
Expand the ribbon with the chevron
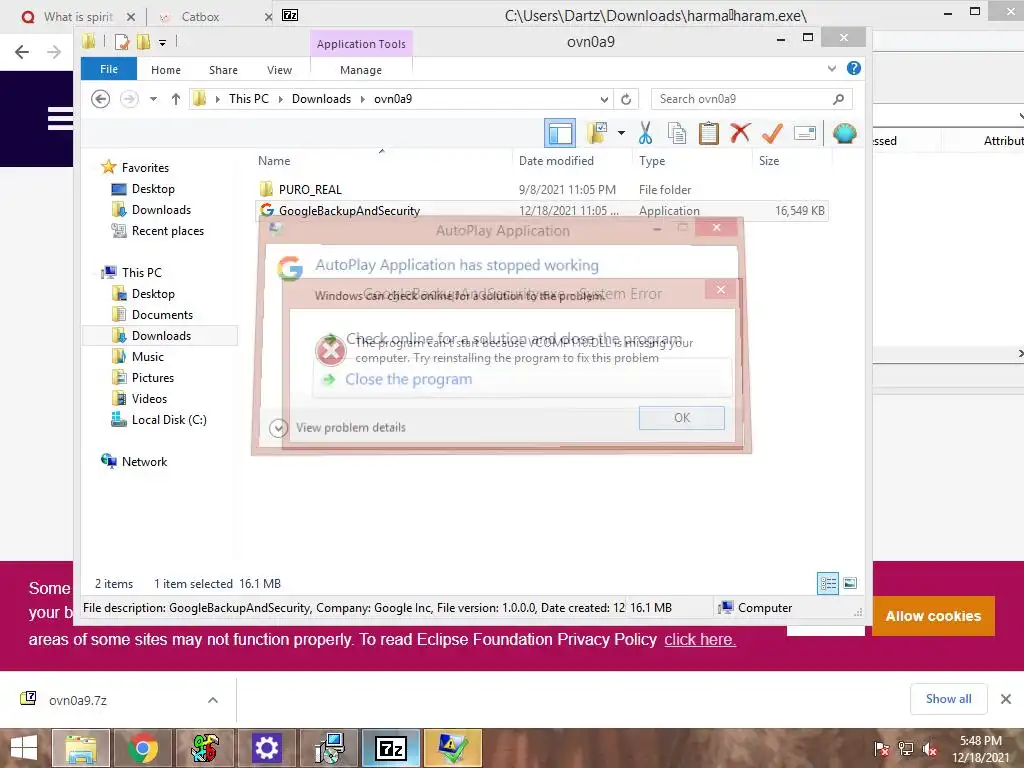click(x=832, y=69)
